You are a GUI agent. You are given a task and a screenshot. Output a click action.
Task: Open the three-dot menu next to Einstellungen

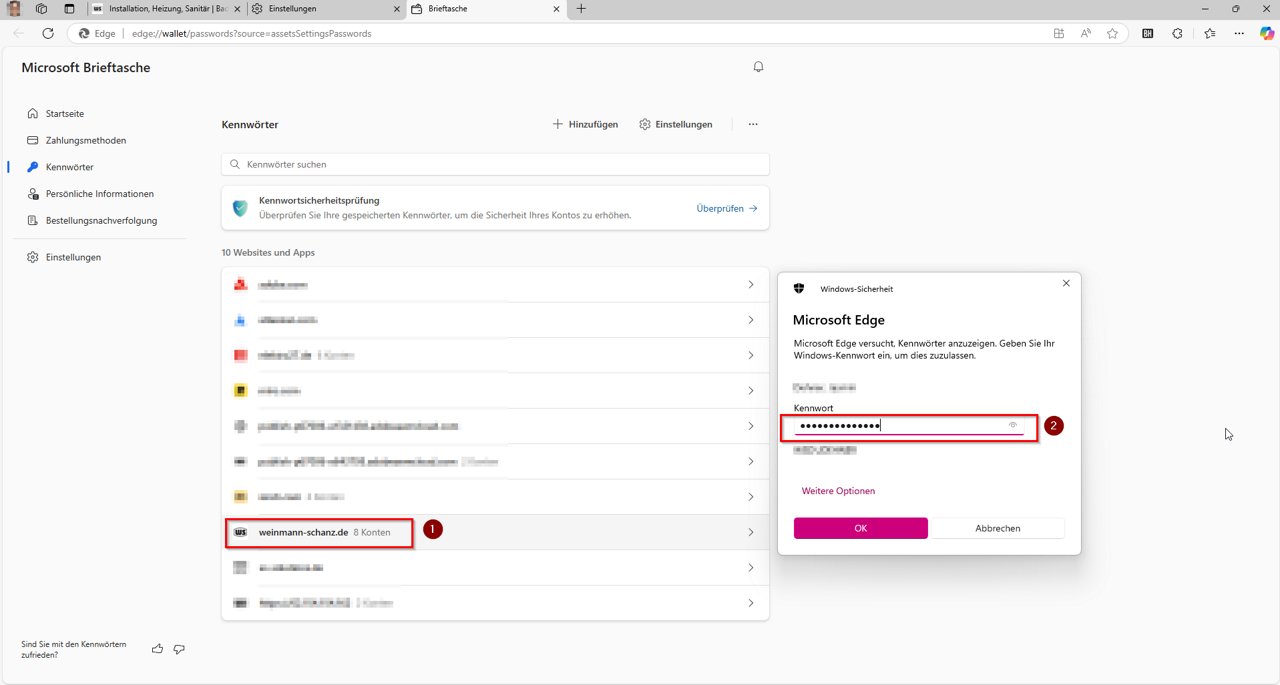pyautogui.click(x=753, y=124)
